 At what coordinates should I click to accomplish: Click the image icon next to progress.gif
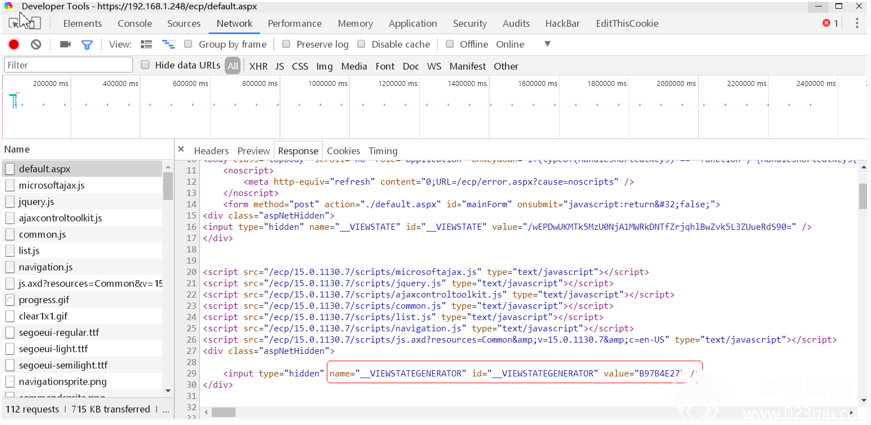10,300
